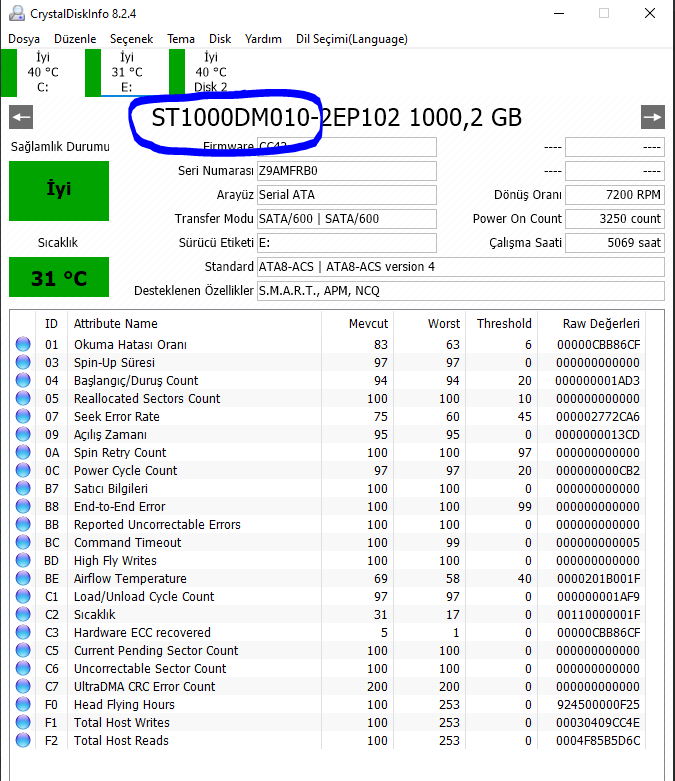
Task: Go to the previous disk with left arrow
Action: tap(21, 118)
